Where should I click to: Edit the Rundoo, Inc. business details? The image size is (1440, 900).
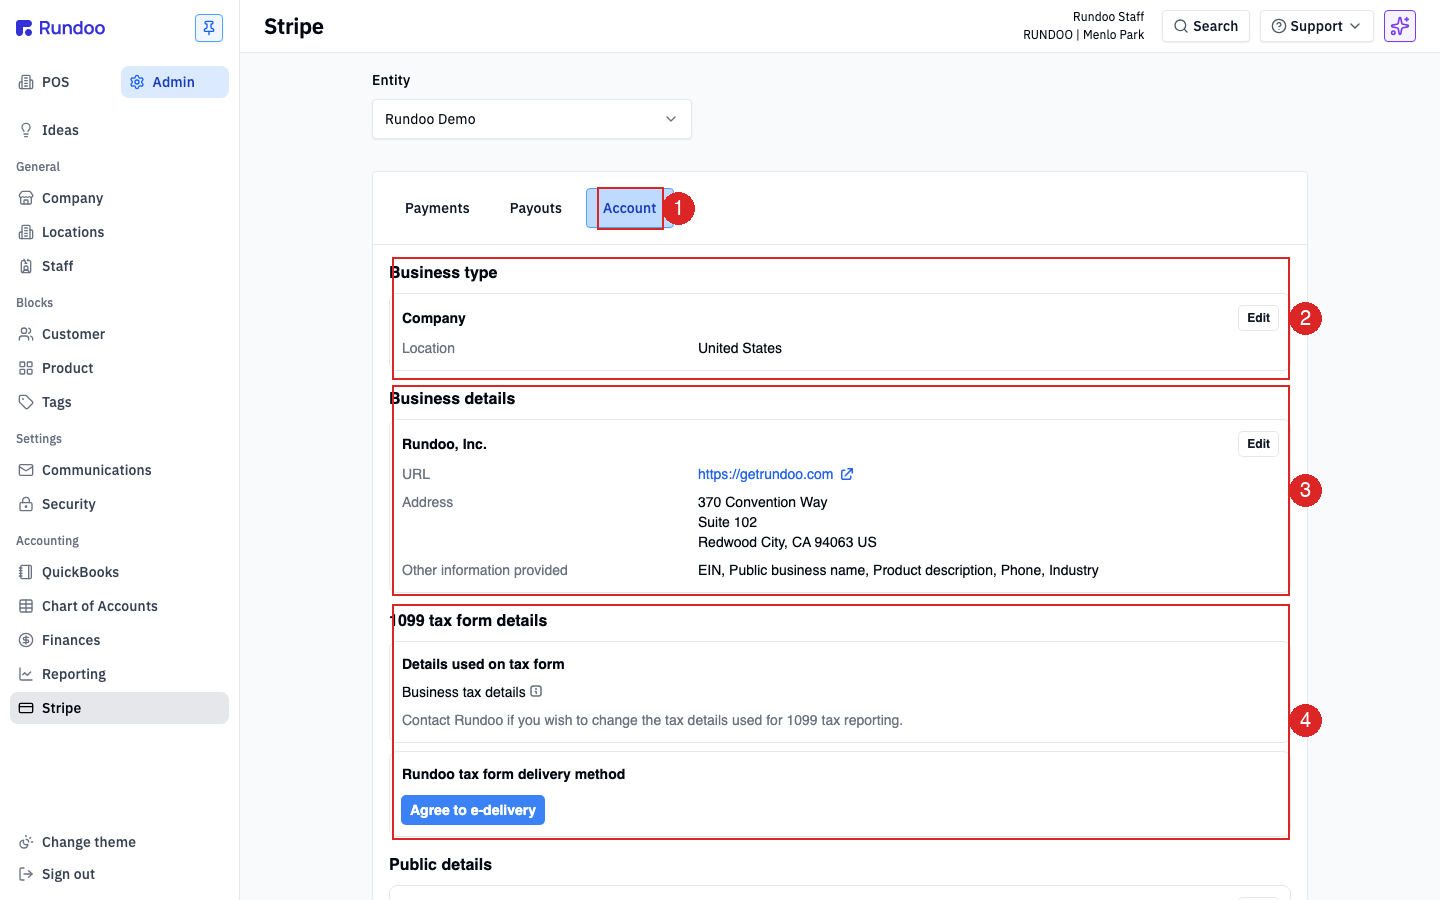tap(1258, 444)
